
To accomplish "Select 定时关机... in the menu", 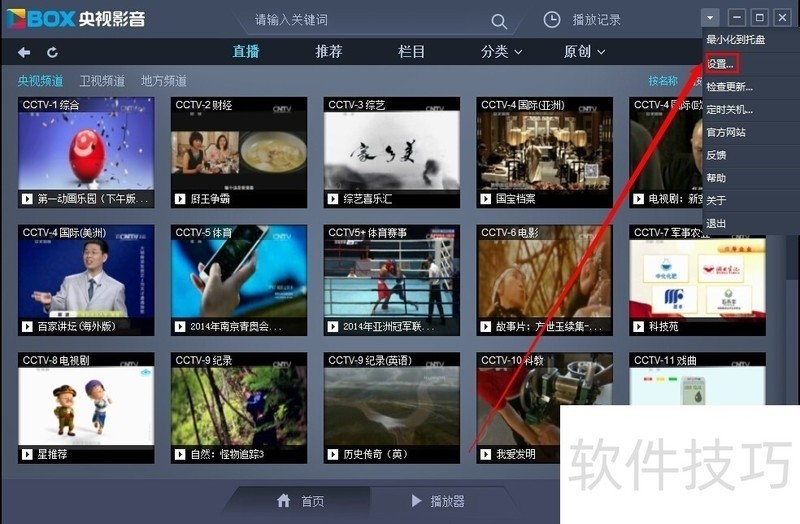I will [751, 110].
